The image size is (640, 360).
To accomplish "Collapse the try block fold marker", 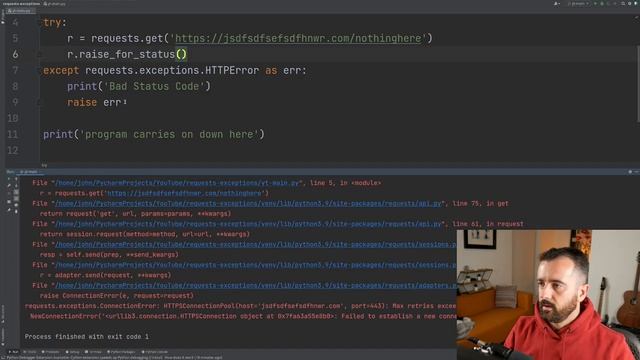I will [x=39, y=22].
